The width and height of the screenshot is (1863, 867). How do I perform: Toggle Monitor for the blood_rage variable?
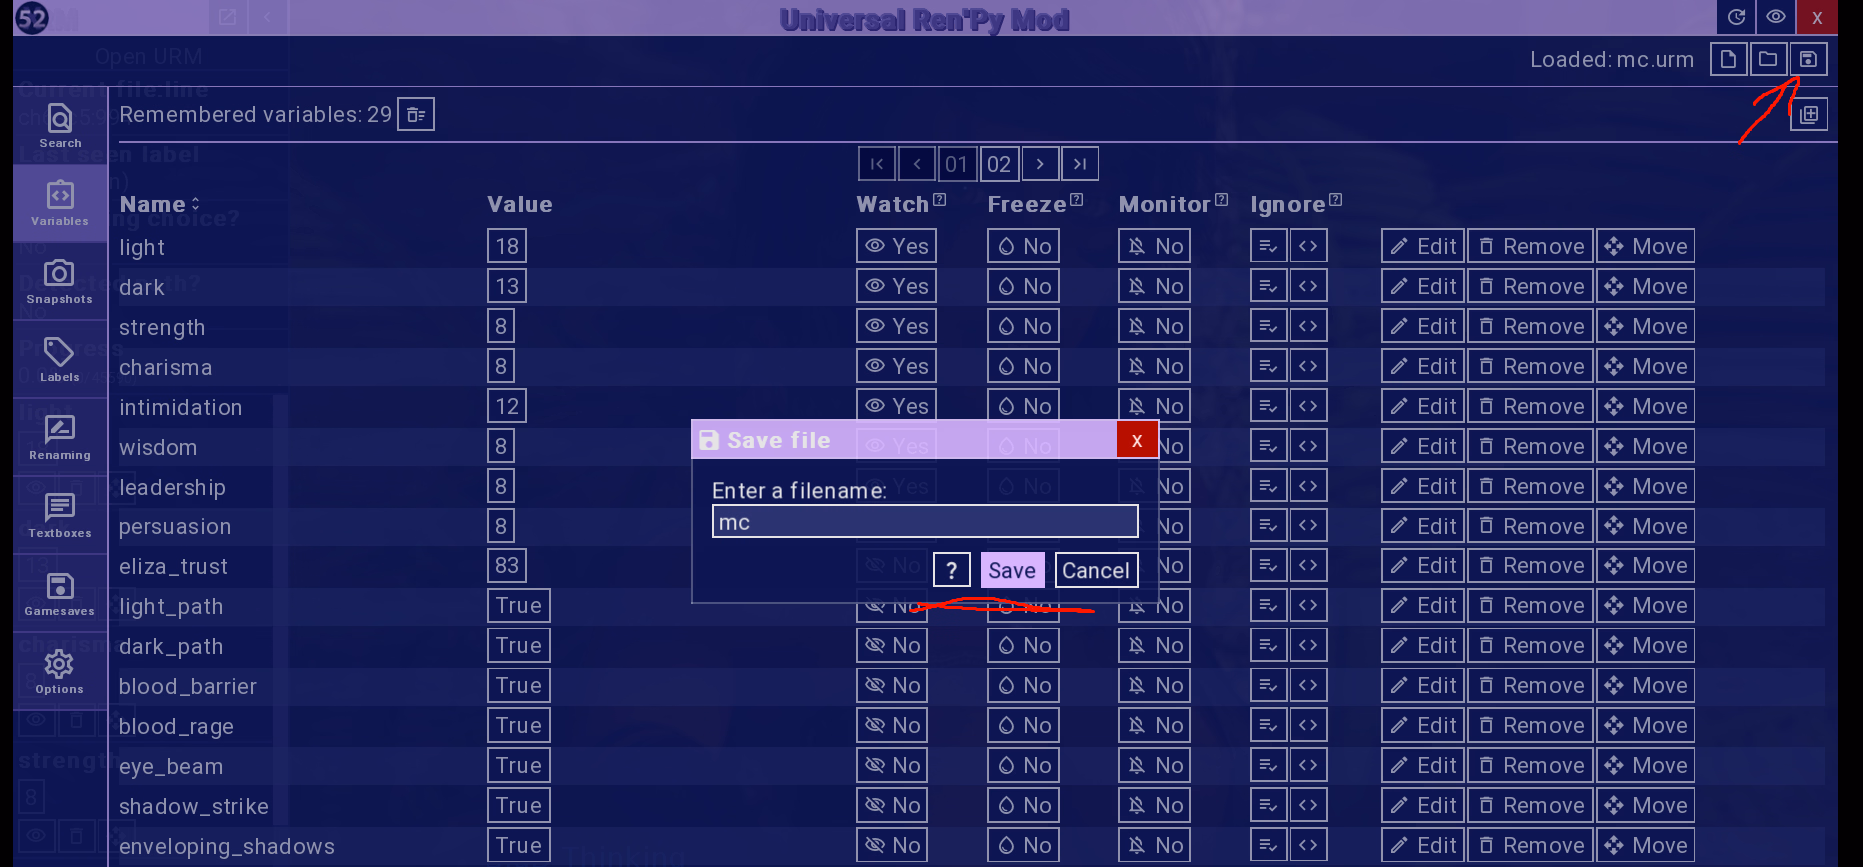(1155, 725)
